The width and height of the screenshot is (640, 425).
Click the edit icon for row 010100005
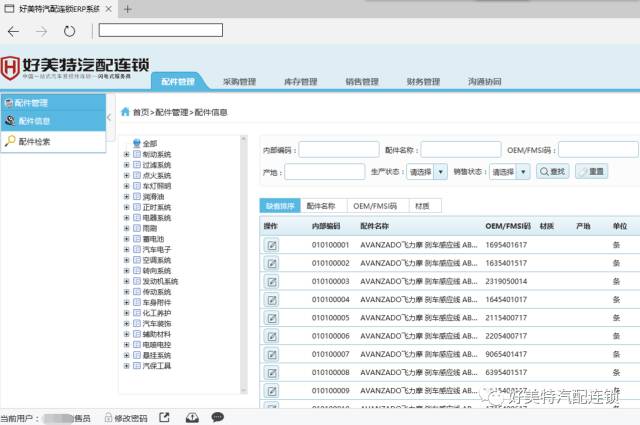pyautogui.click(x=271, y=317)
